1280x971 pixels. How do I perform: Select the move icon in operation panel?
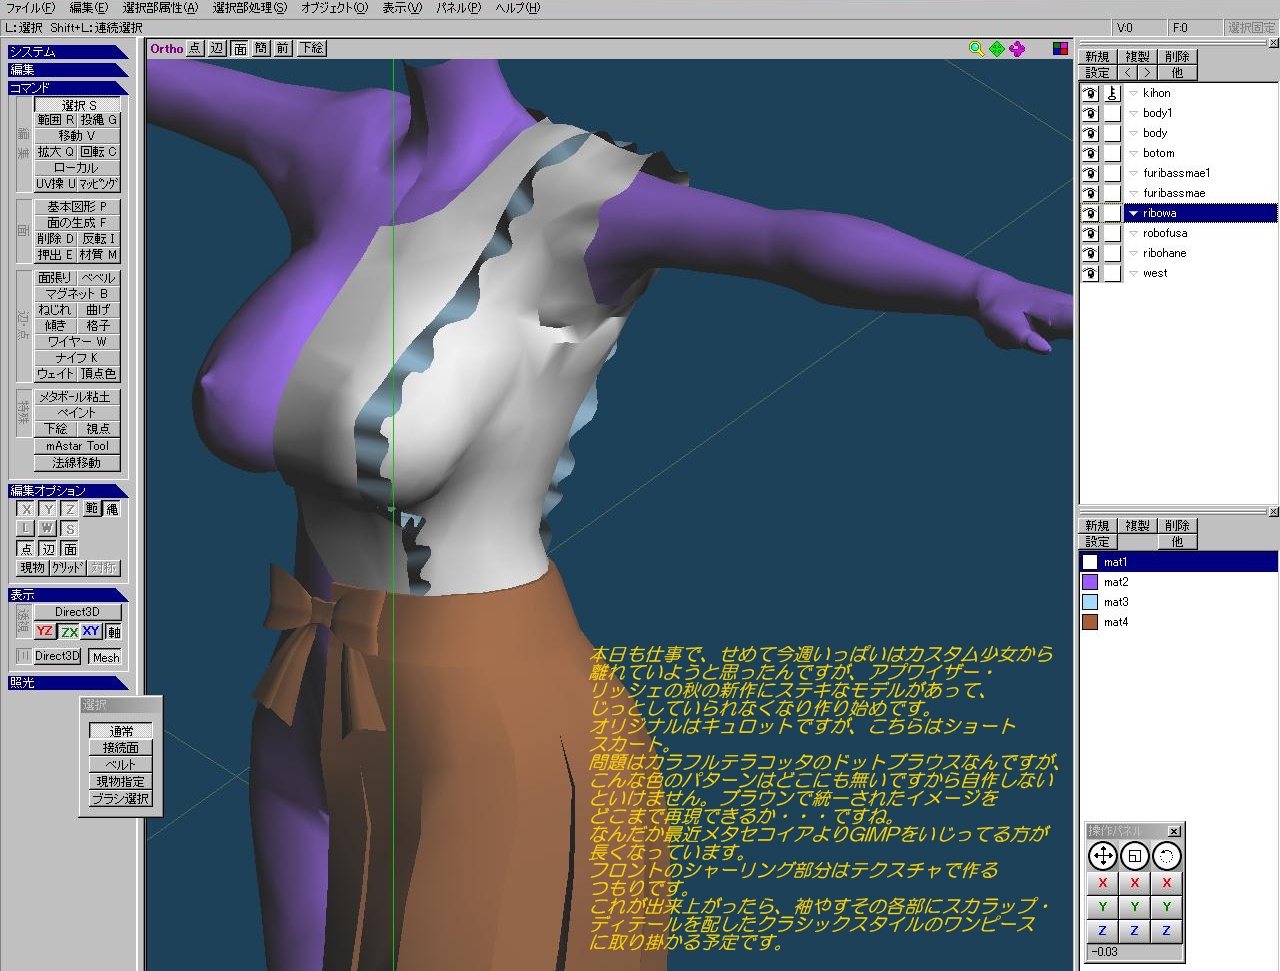pos(1102,856)
